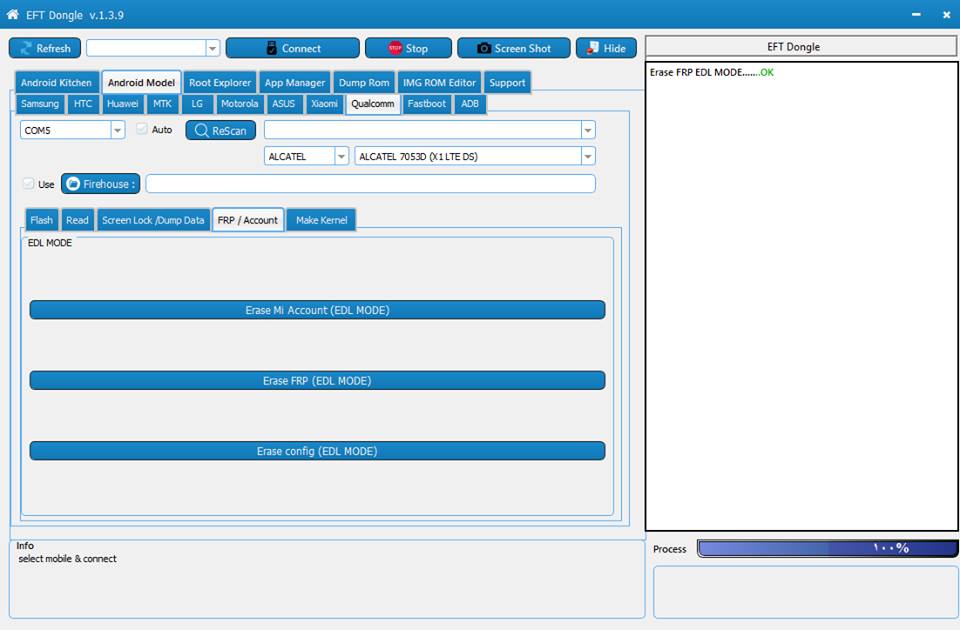Select the HTC brand tab
The width and height of the screenshot is (960, 630).
[83, 103]
